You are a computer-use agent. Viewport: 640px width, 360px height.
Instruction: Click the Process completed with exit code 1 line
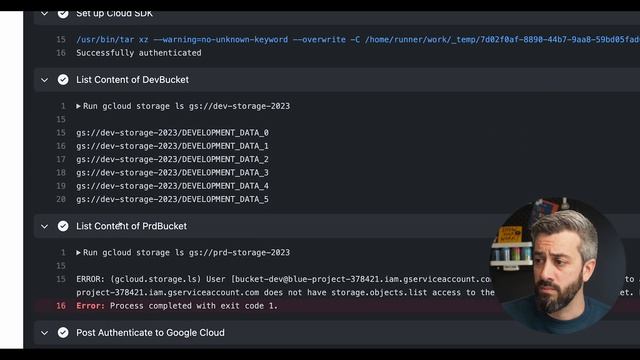point(177,306)
